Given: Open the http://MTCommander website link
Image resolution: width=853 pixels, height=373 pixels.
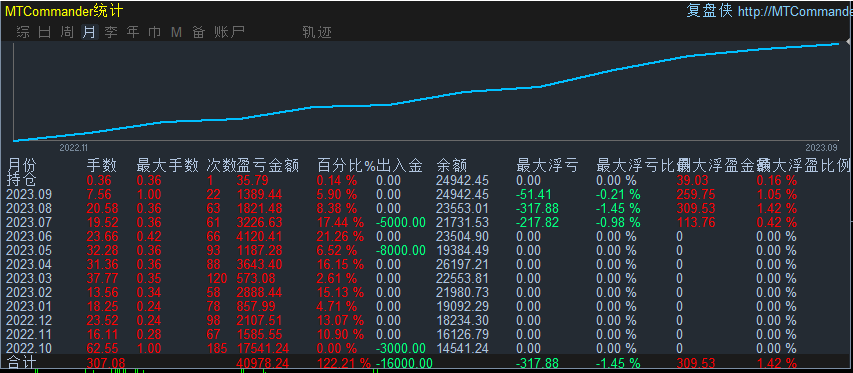Looking at the screenshot, I should tap(795, 11).
